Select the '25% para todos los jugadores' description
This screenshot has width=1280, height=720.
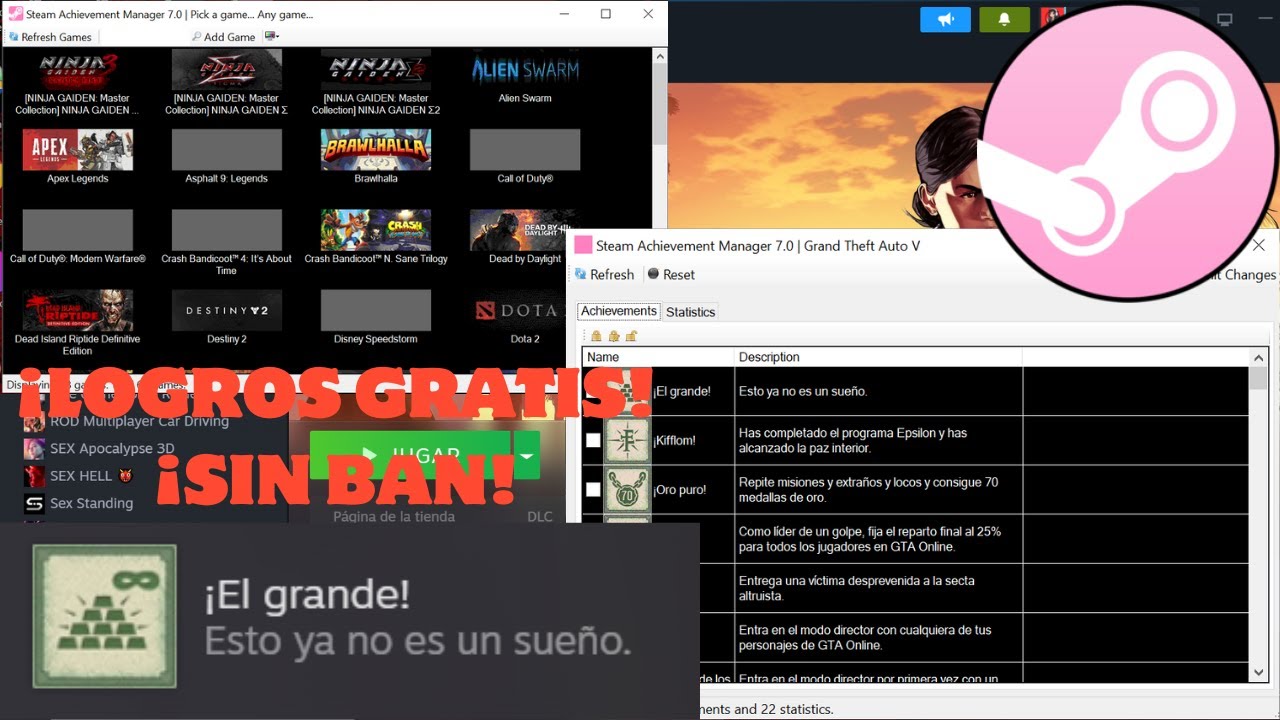click(x=869, y=539)
